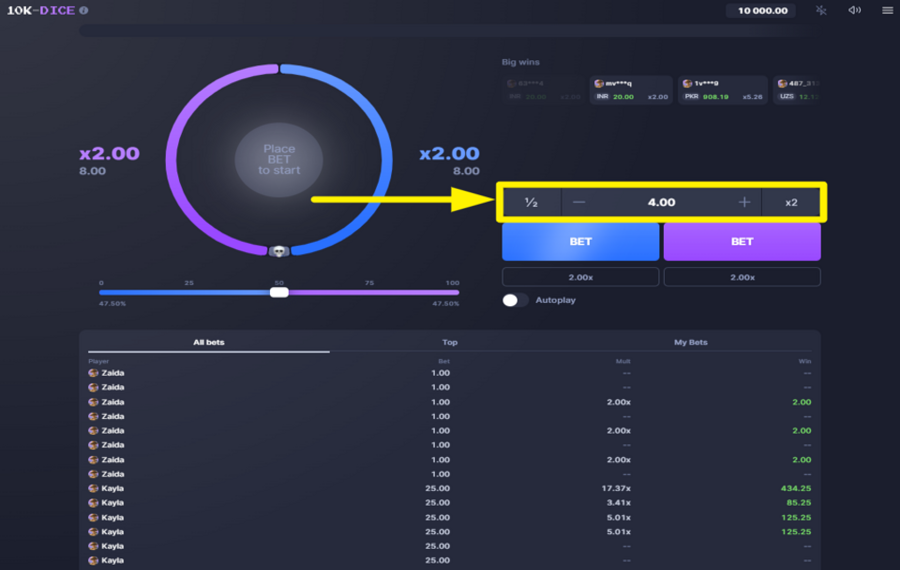Place a bet with the blue BET button
The width and height of the screenshot is (900, 570).
pyautogui.click(x=580, y=242)
